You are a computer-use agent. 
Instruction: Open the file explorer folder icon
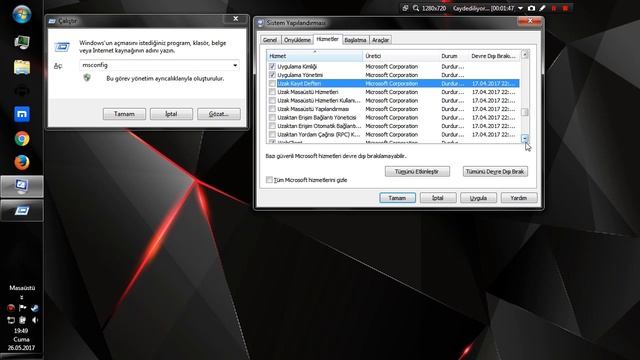22,67
